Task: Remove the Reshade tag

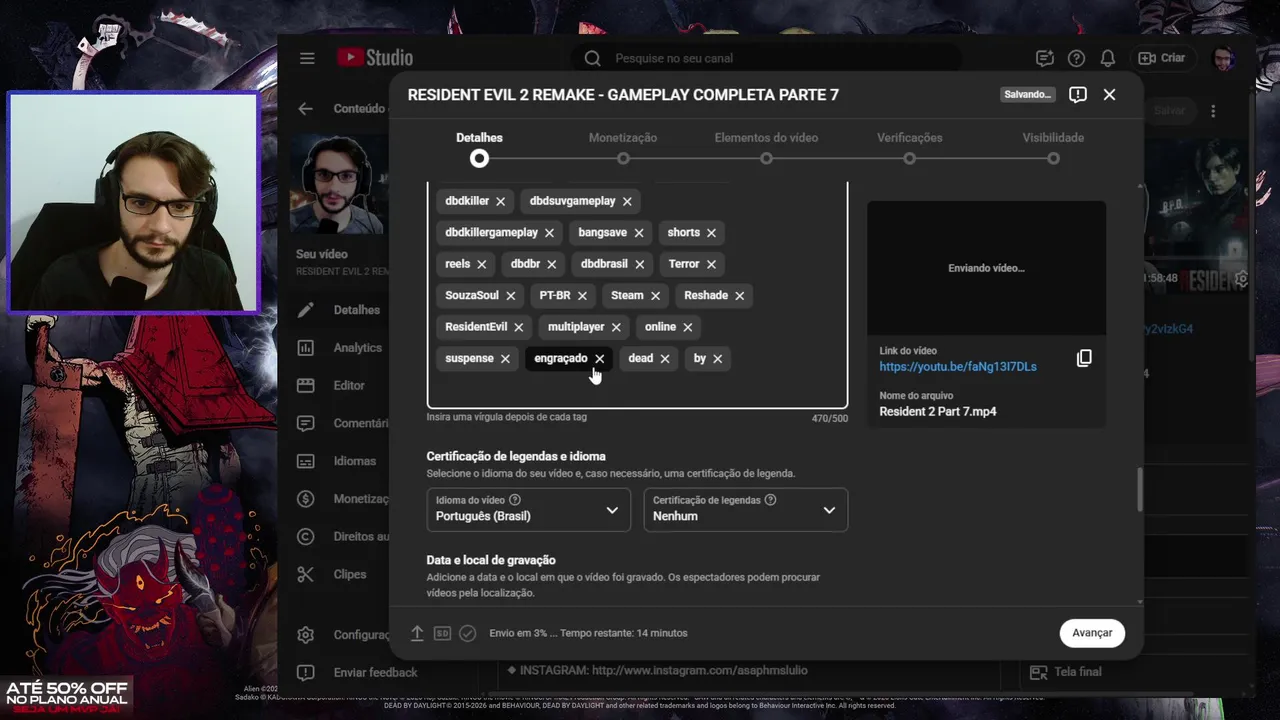Action: 740,296
